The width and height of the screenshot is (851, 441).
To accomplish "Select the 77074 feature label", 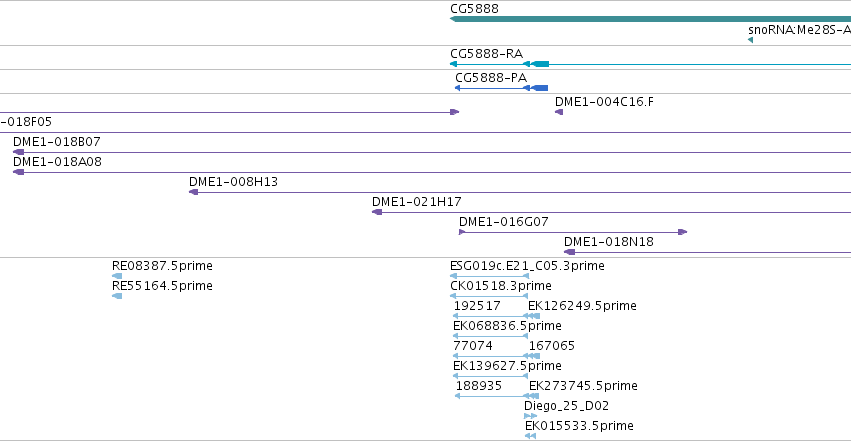I will (473, 346).
